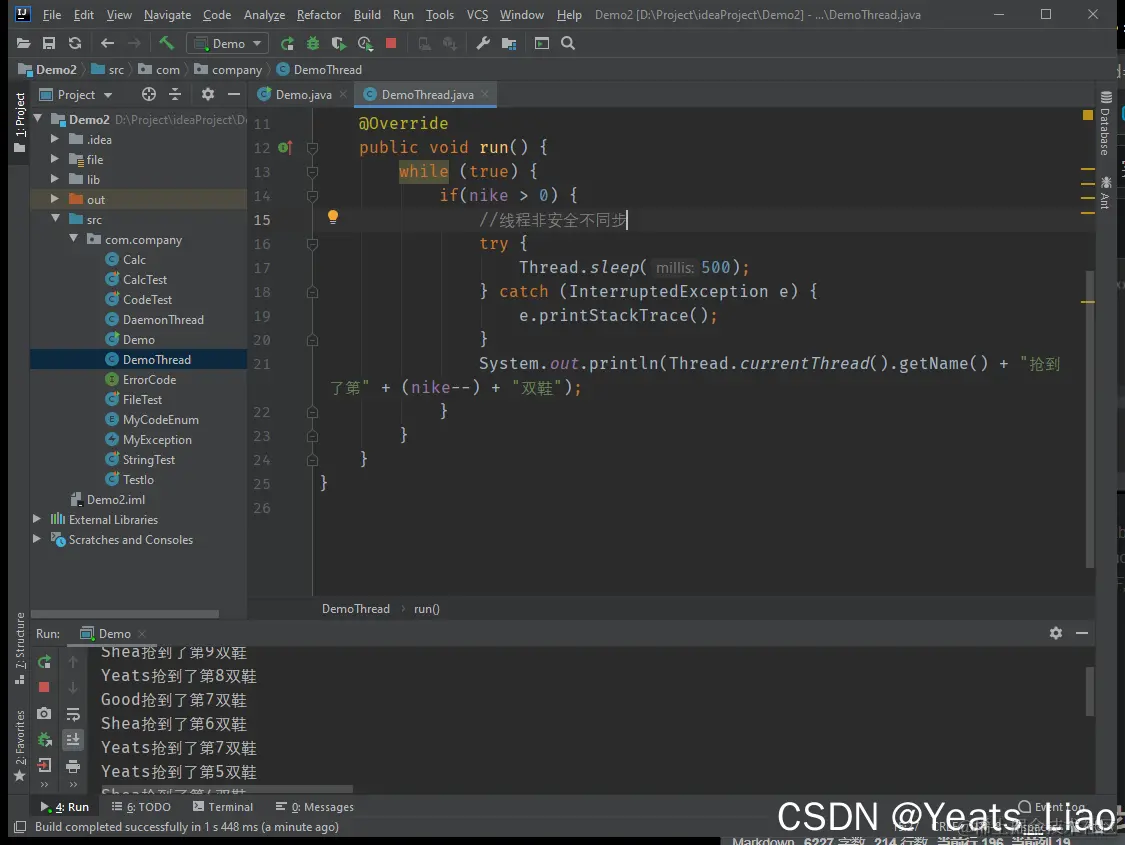Open the File menu
The image size is (1125, 845).
pyautogui.click(x=52, y=14)
